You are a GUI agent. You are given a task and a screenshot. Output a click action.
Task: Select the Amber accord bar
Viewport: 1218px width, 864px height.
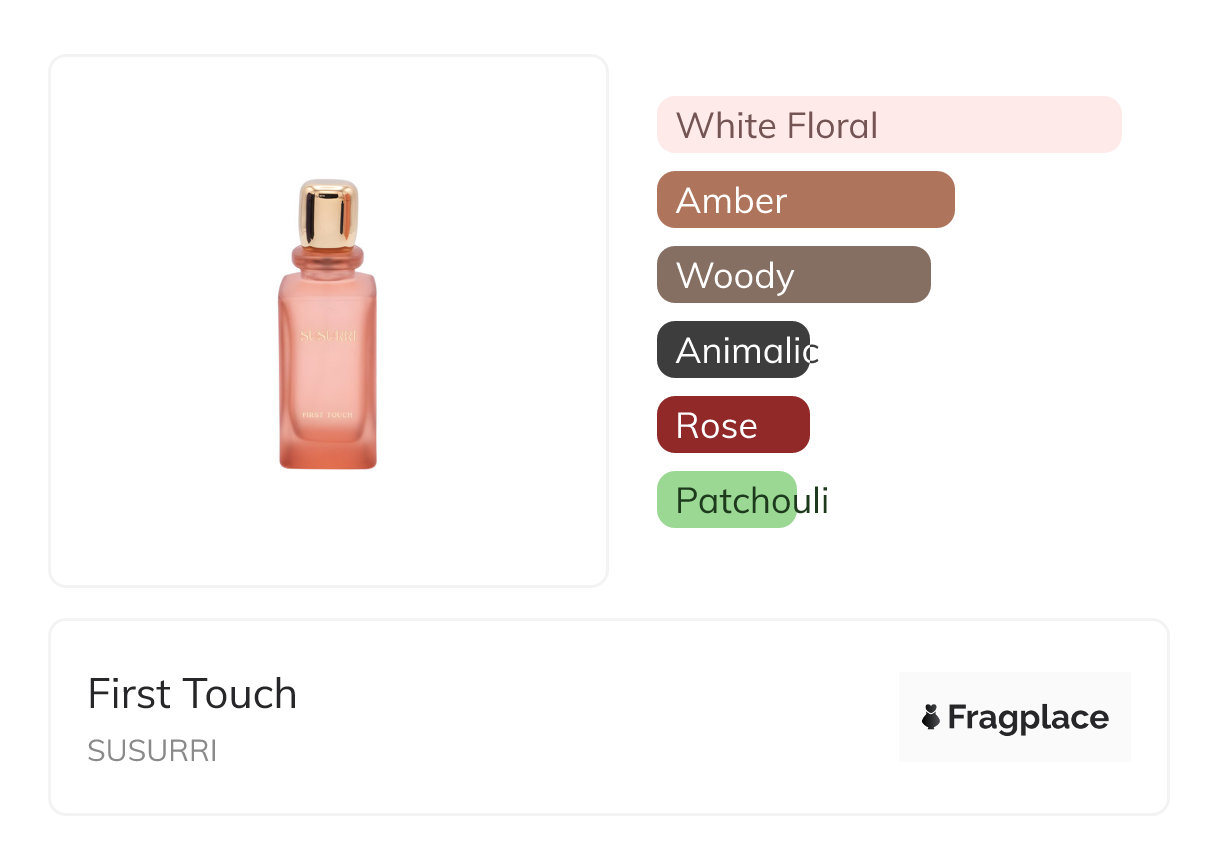(805, 200)
